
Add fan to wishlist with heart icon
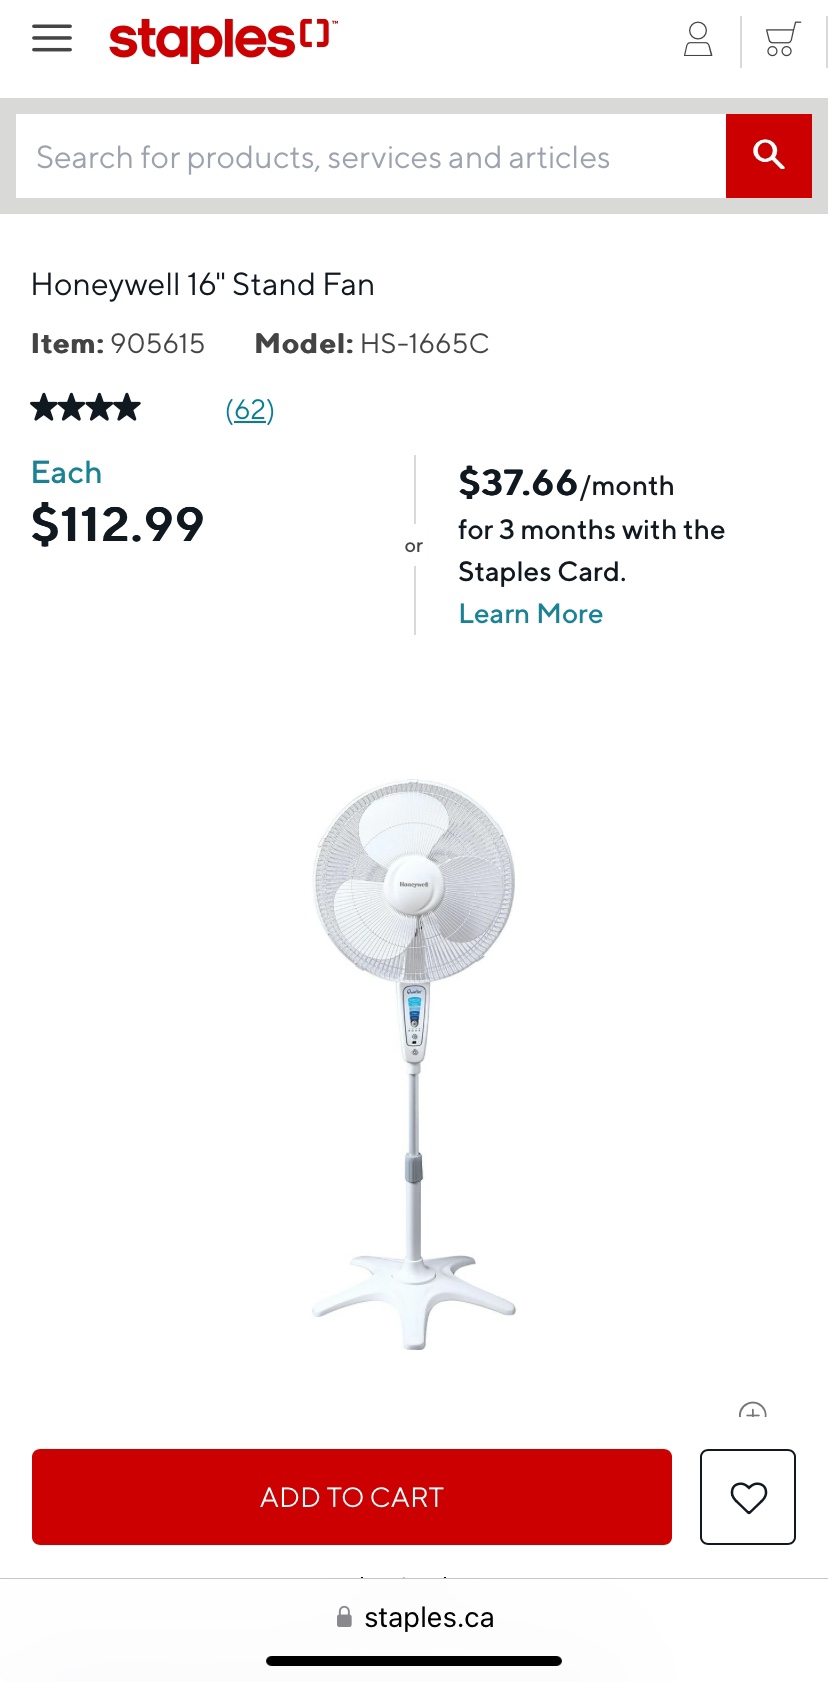[x=748, y=1497]
